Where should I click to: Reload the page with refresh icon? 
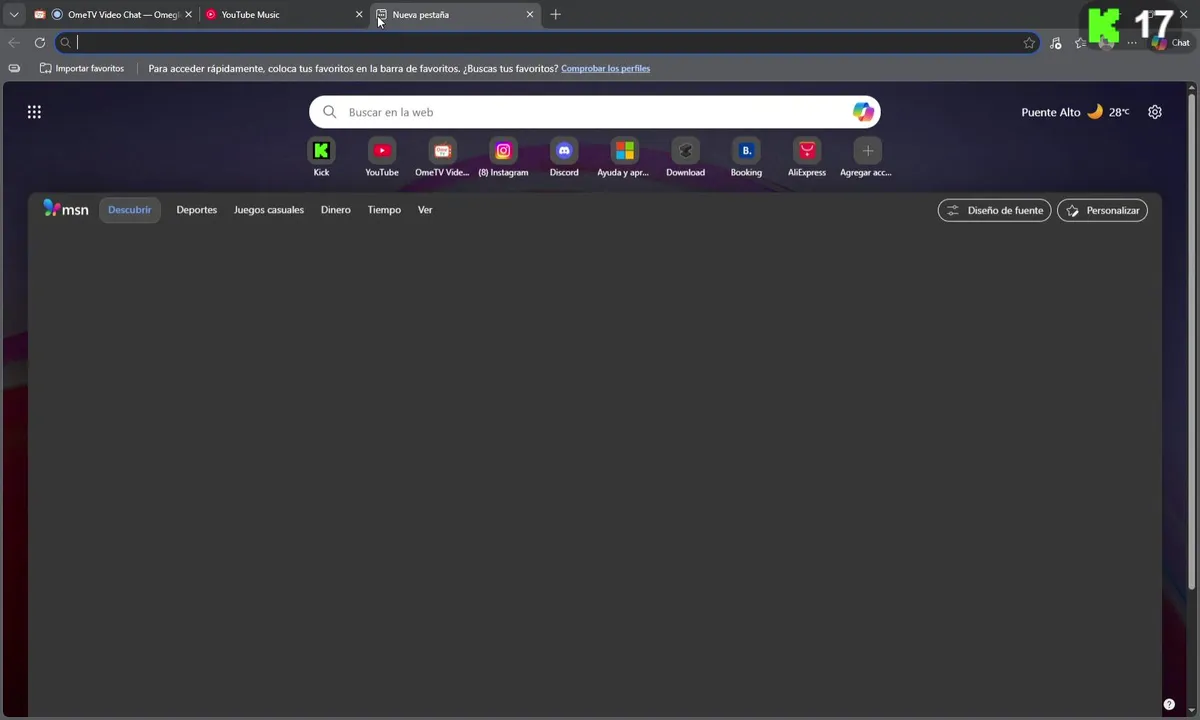pyautogui.click(x=40, y=42)
